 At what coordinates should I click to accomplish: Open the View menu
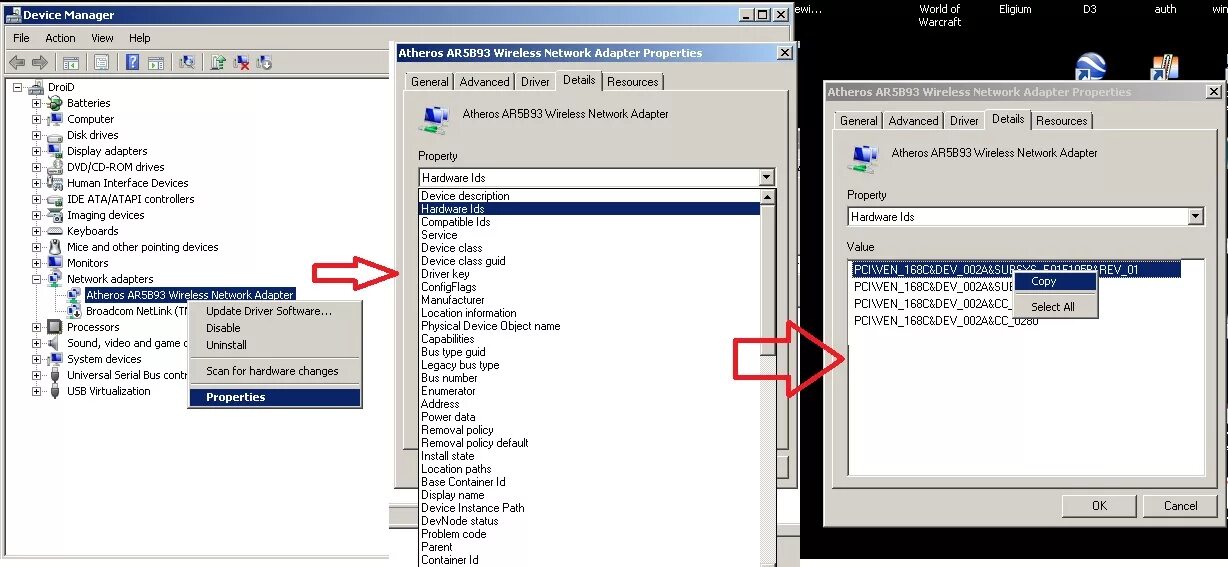click(102, 38)
